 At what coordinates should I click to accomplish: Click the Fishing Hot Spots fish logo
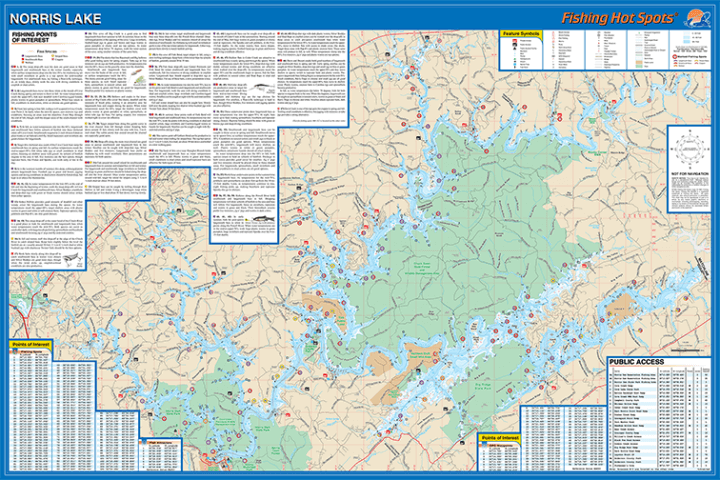(698, 18)
